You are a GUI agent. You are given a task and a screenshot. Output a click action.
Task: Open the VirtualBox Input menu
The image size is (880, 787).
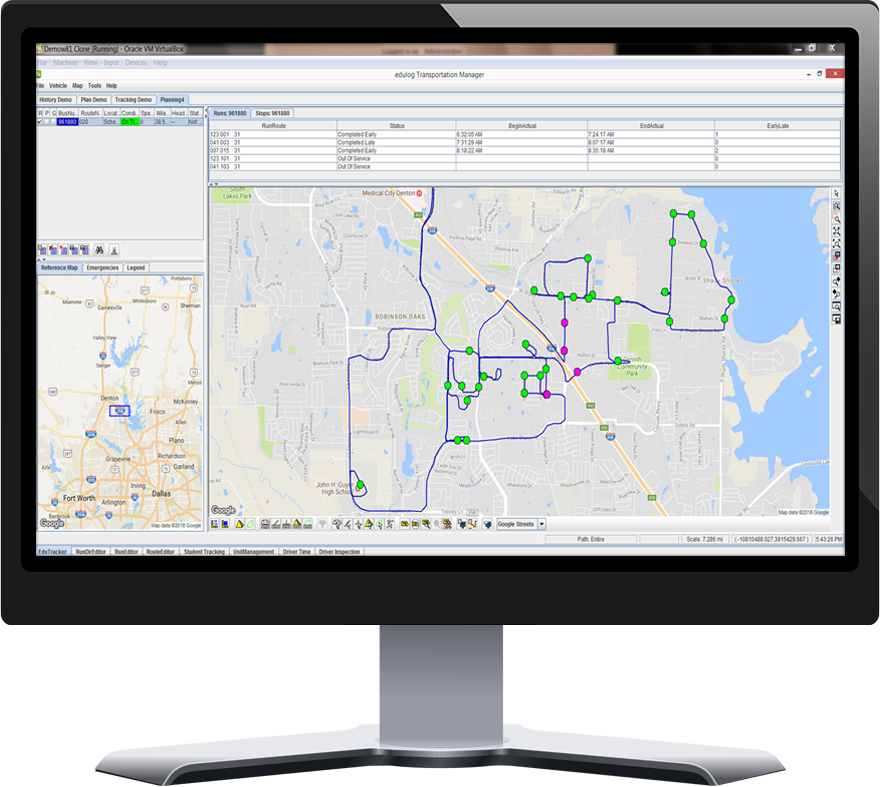point(111,63)
